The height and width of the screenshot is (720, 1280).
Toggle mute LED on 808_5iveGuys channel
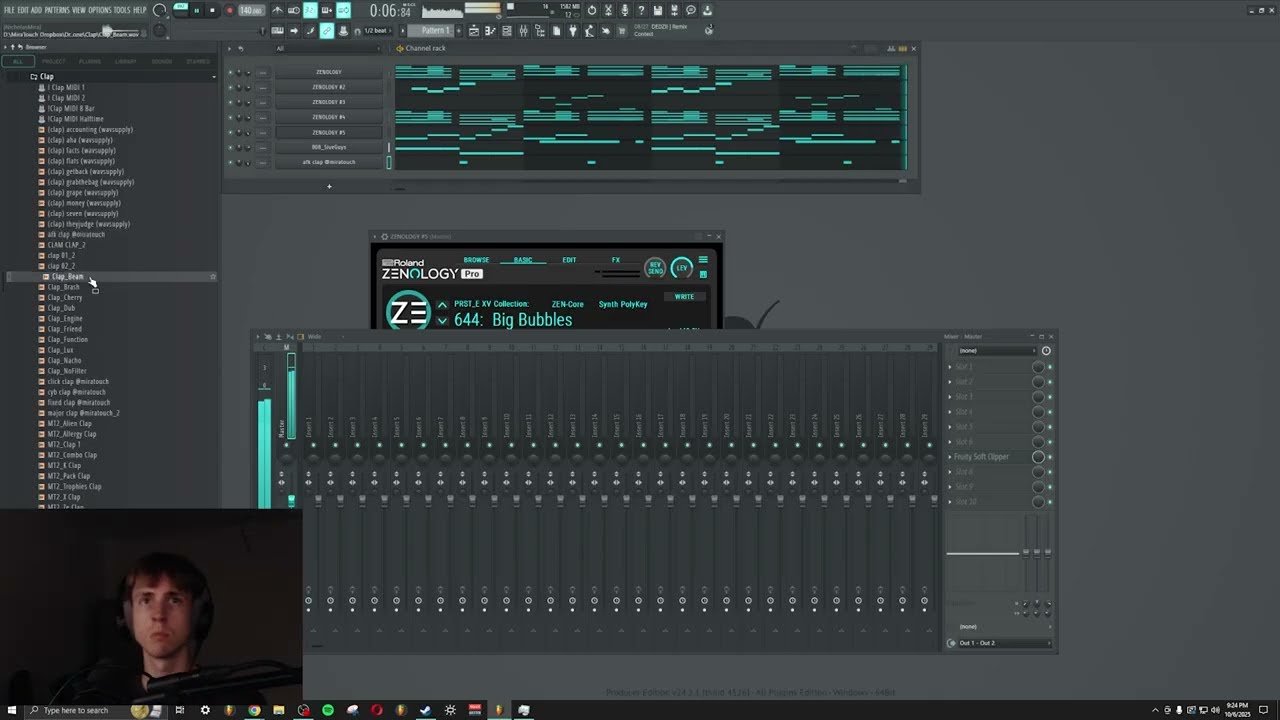[230, 147]
